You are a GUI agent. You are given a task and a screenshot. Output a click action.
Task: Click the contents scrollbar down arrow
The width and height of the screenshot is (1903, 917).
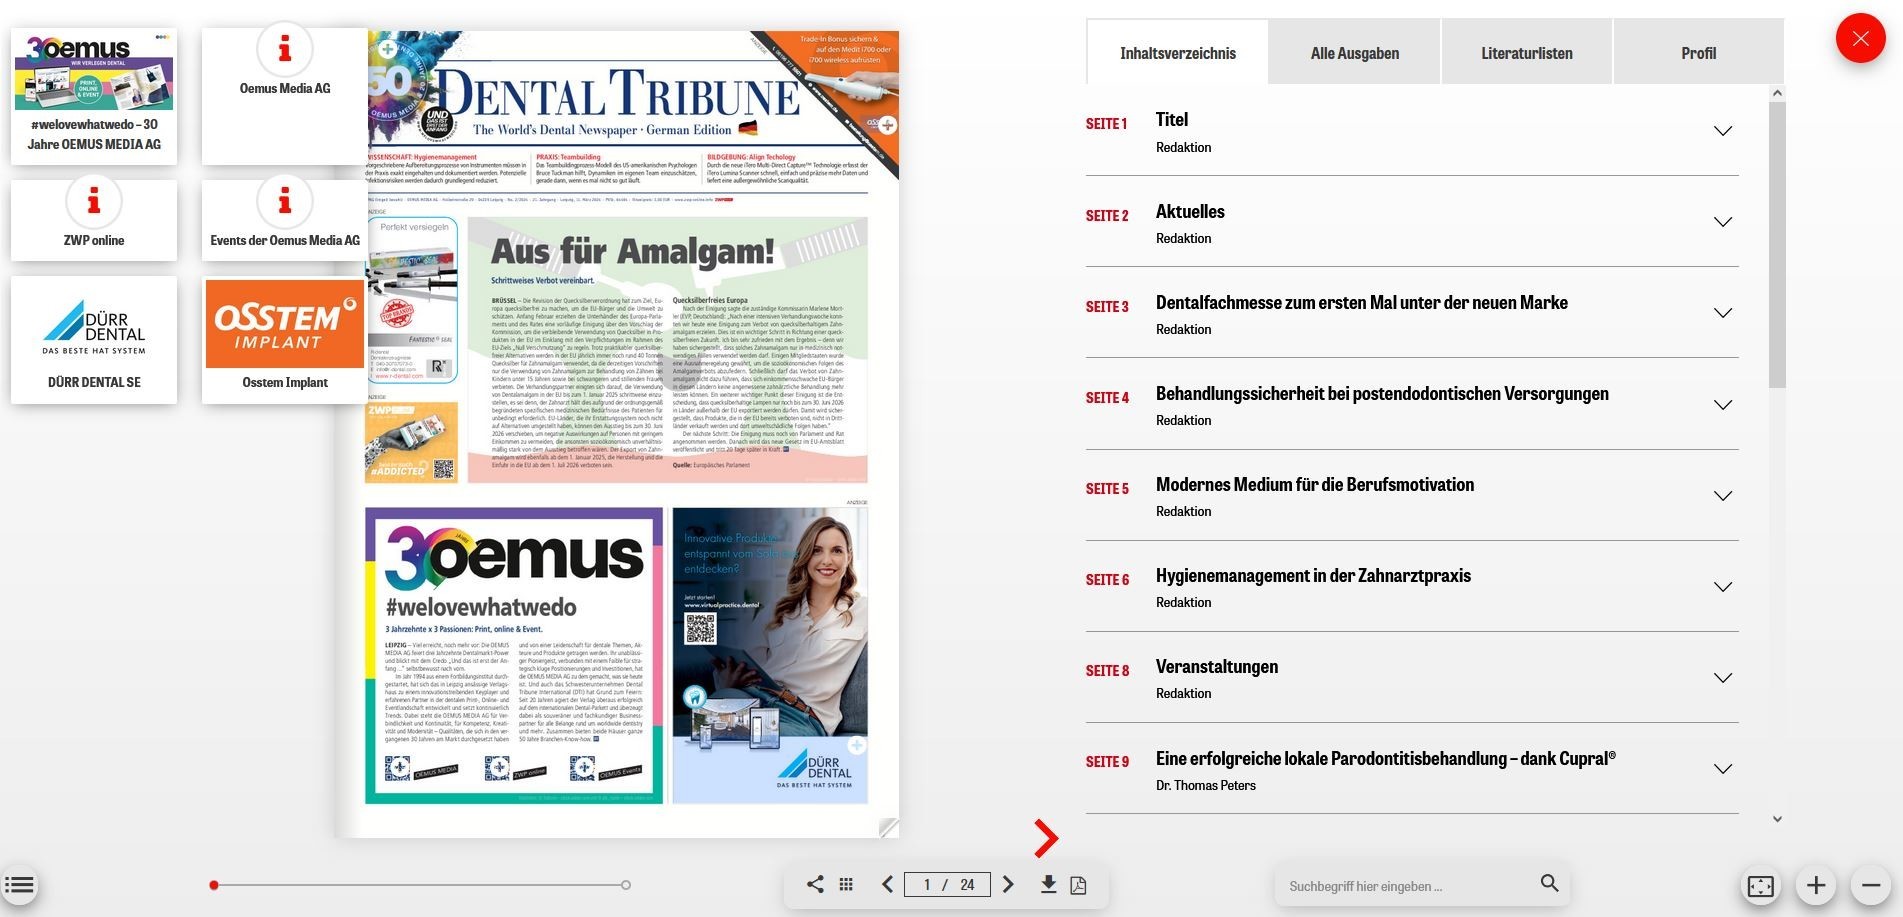click(1777, 819)
